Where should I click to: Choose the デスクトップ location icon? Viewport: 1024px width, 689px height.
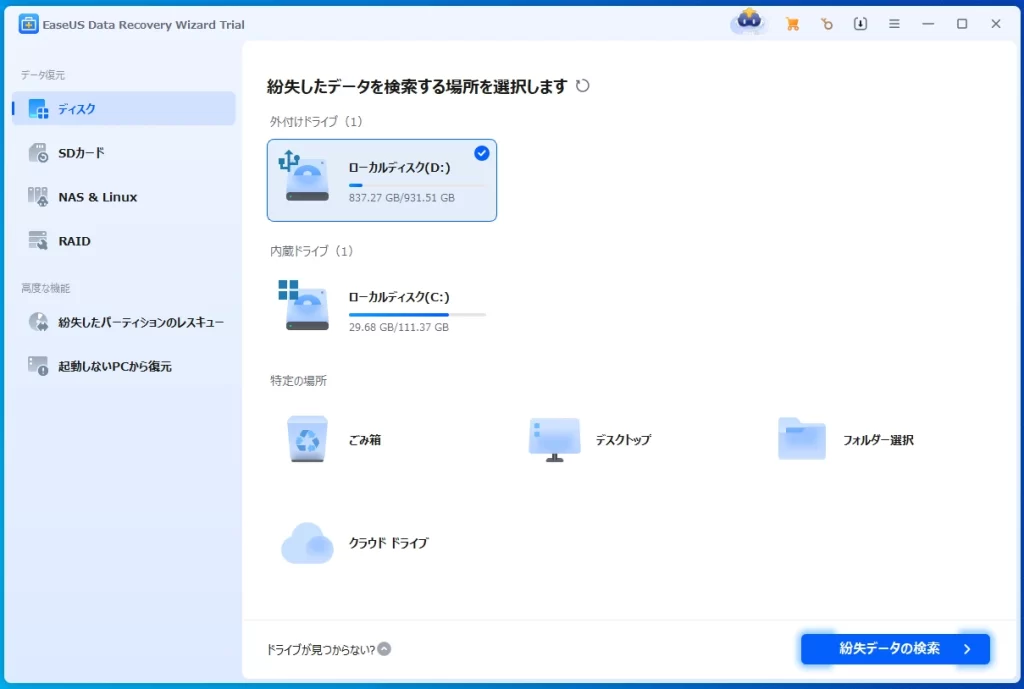click(554, 440)
